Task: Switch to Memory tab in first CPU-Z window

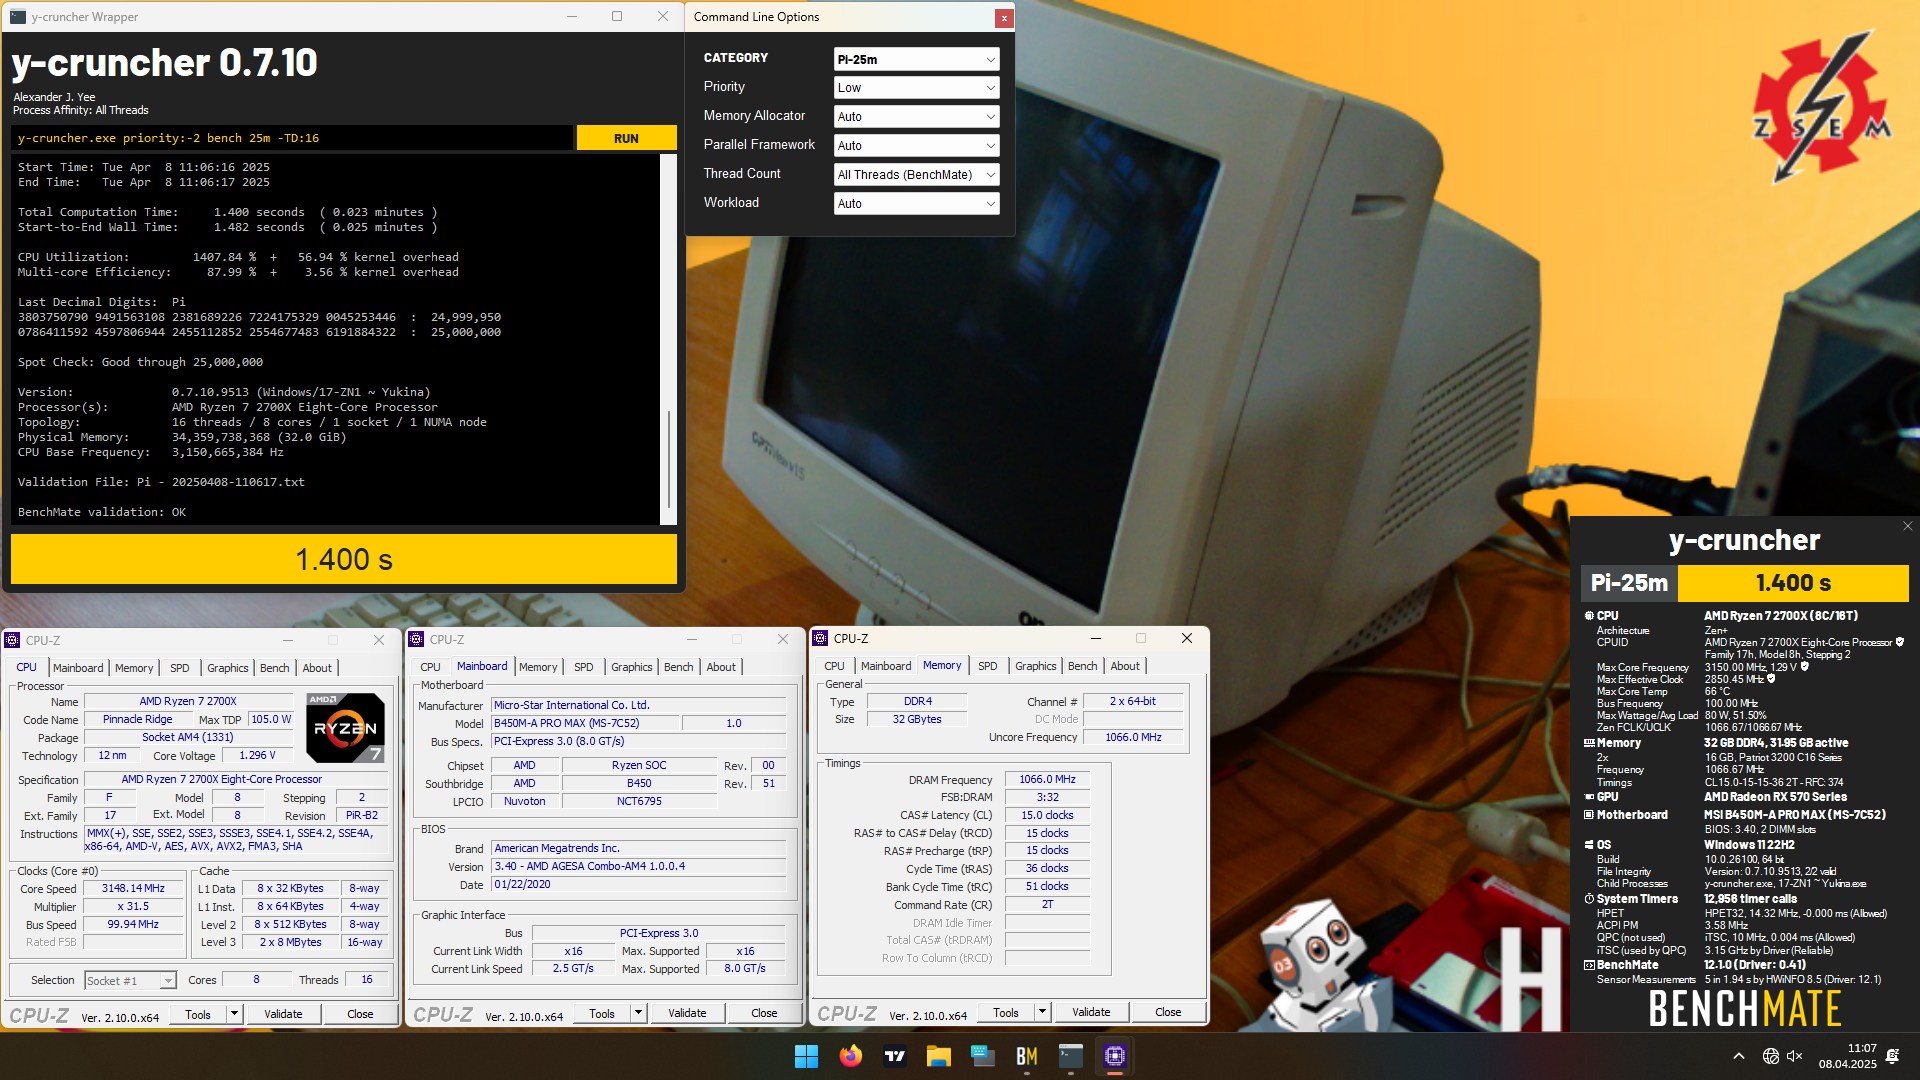Action: tap(134, 668)
